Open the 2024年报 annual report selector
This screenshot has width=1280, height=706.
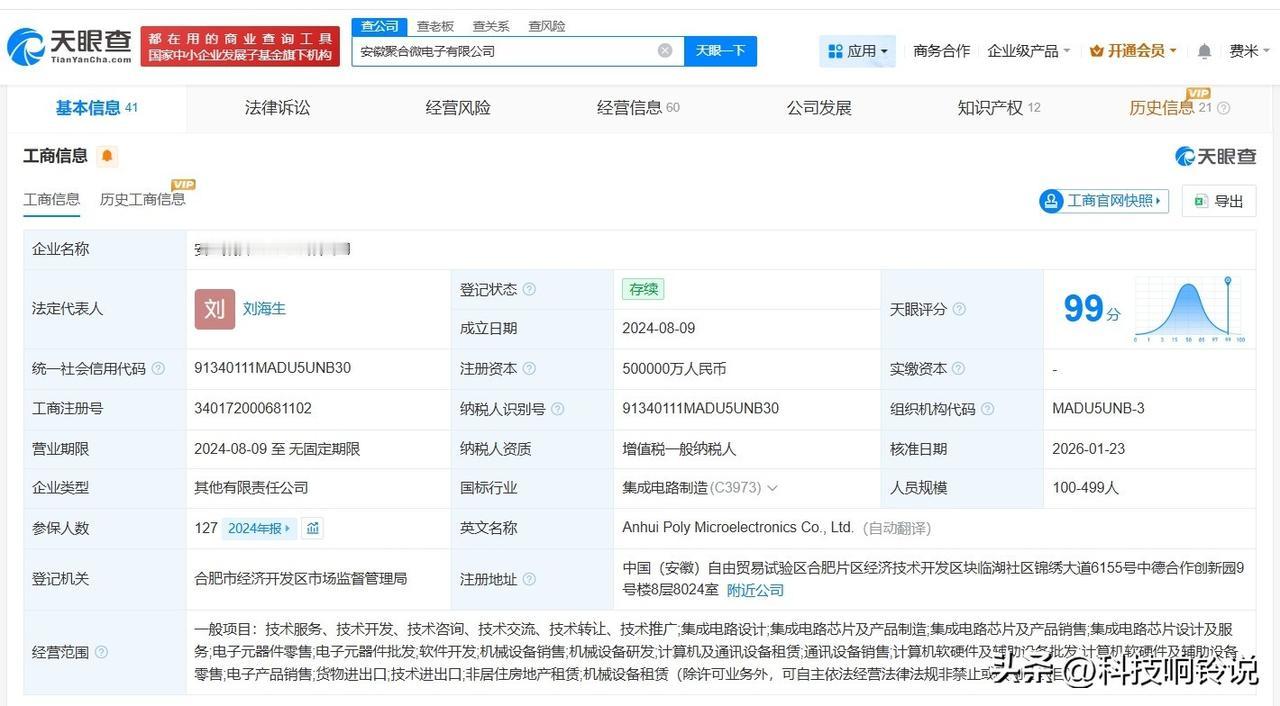pyautogui.click(x=259, y=528)
